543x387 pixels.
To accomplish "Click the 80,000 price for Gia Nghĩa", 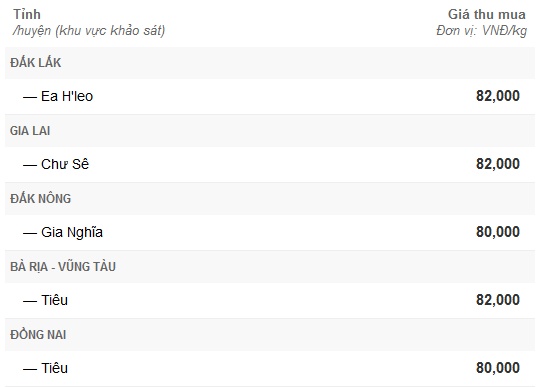I will coord(498,232).
